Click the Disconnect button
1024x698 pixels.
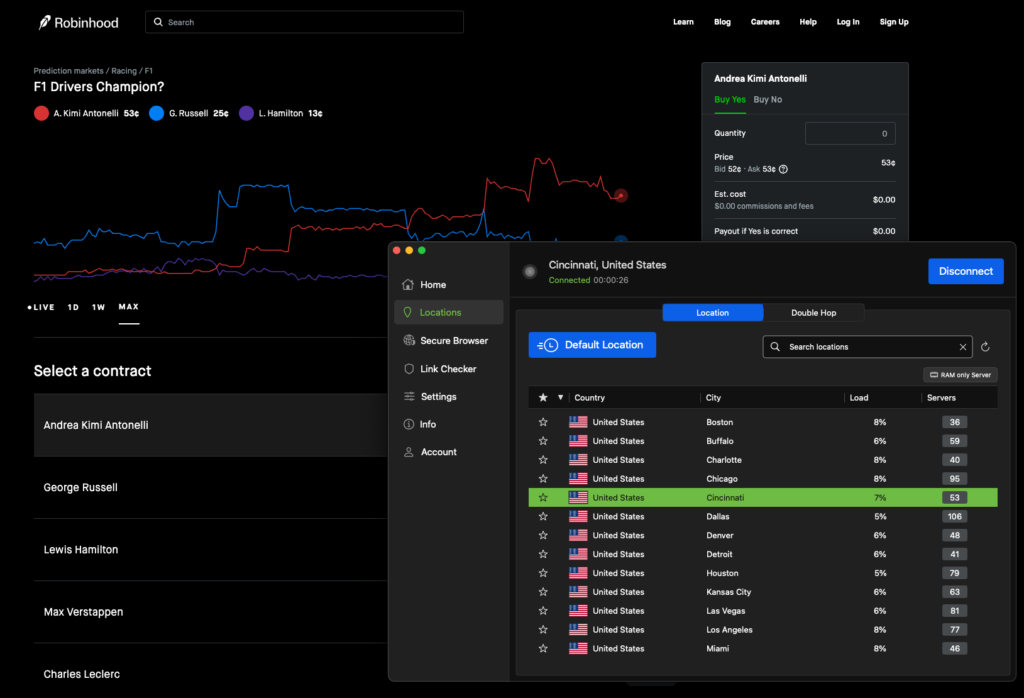coord(966,272)
